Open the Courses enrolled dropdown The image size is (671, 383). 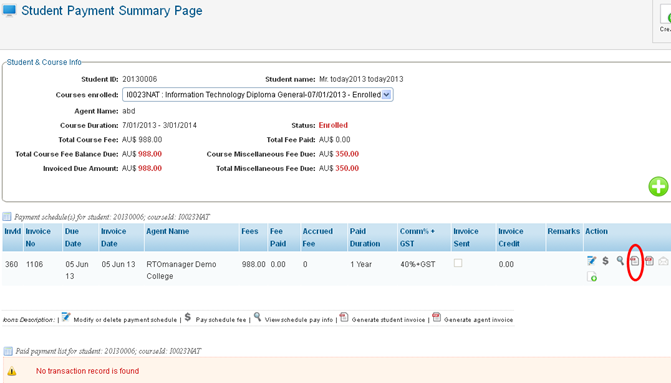pyautogui.click(x=258, y=95)
